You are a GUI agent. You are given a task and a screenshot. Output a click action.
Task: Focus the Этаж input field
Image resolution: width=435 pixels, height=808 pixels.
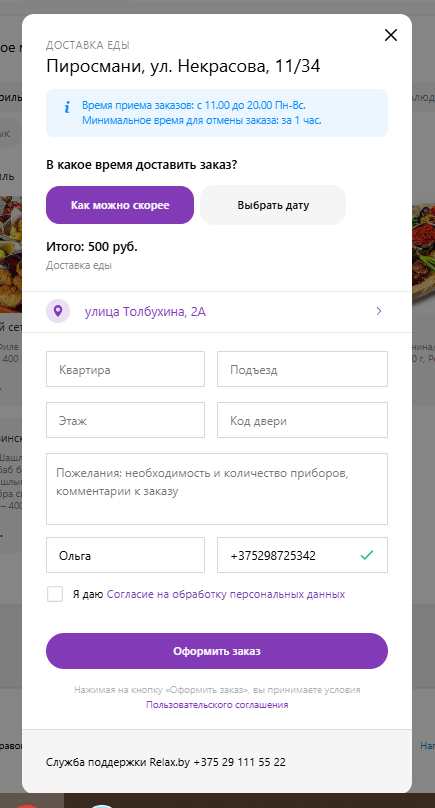pyautogui.click(x=125, y=420)
